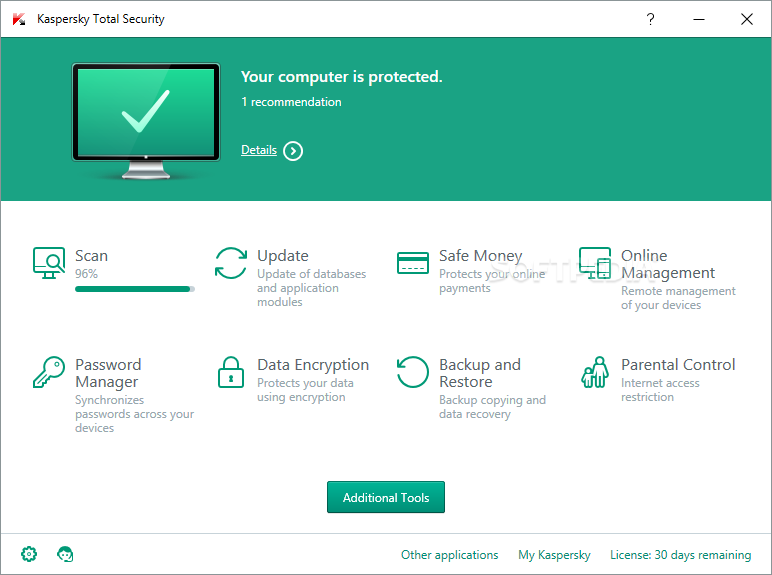Click 'Your computer is protected.' headline
This screenshot has height=575, width=772.
[342, 77]
